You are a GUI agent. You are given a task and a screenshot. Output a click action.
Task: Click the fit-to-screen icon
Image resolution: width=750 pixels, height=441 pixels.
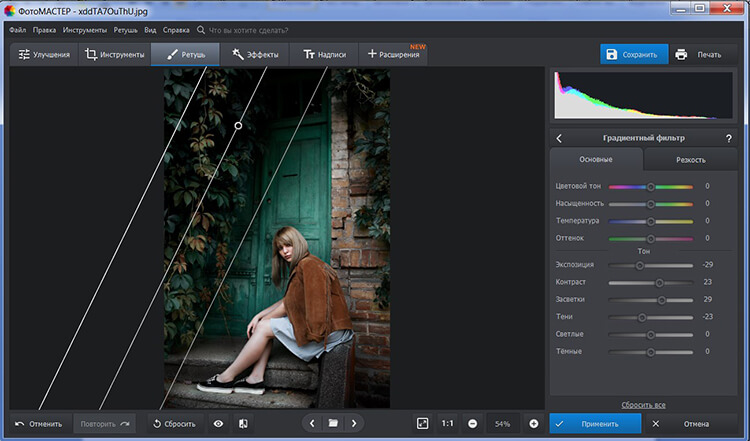pyautogui.click(x=422, y=424)
